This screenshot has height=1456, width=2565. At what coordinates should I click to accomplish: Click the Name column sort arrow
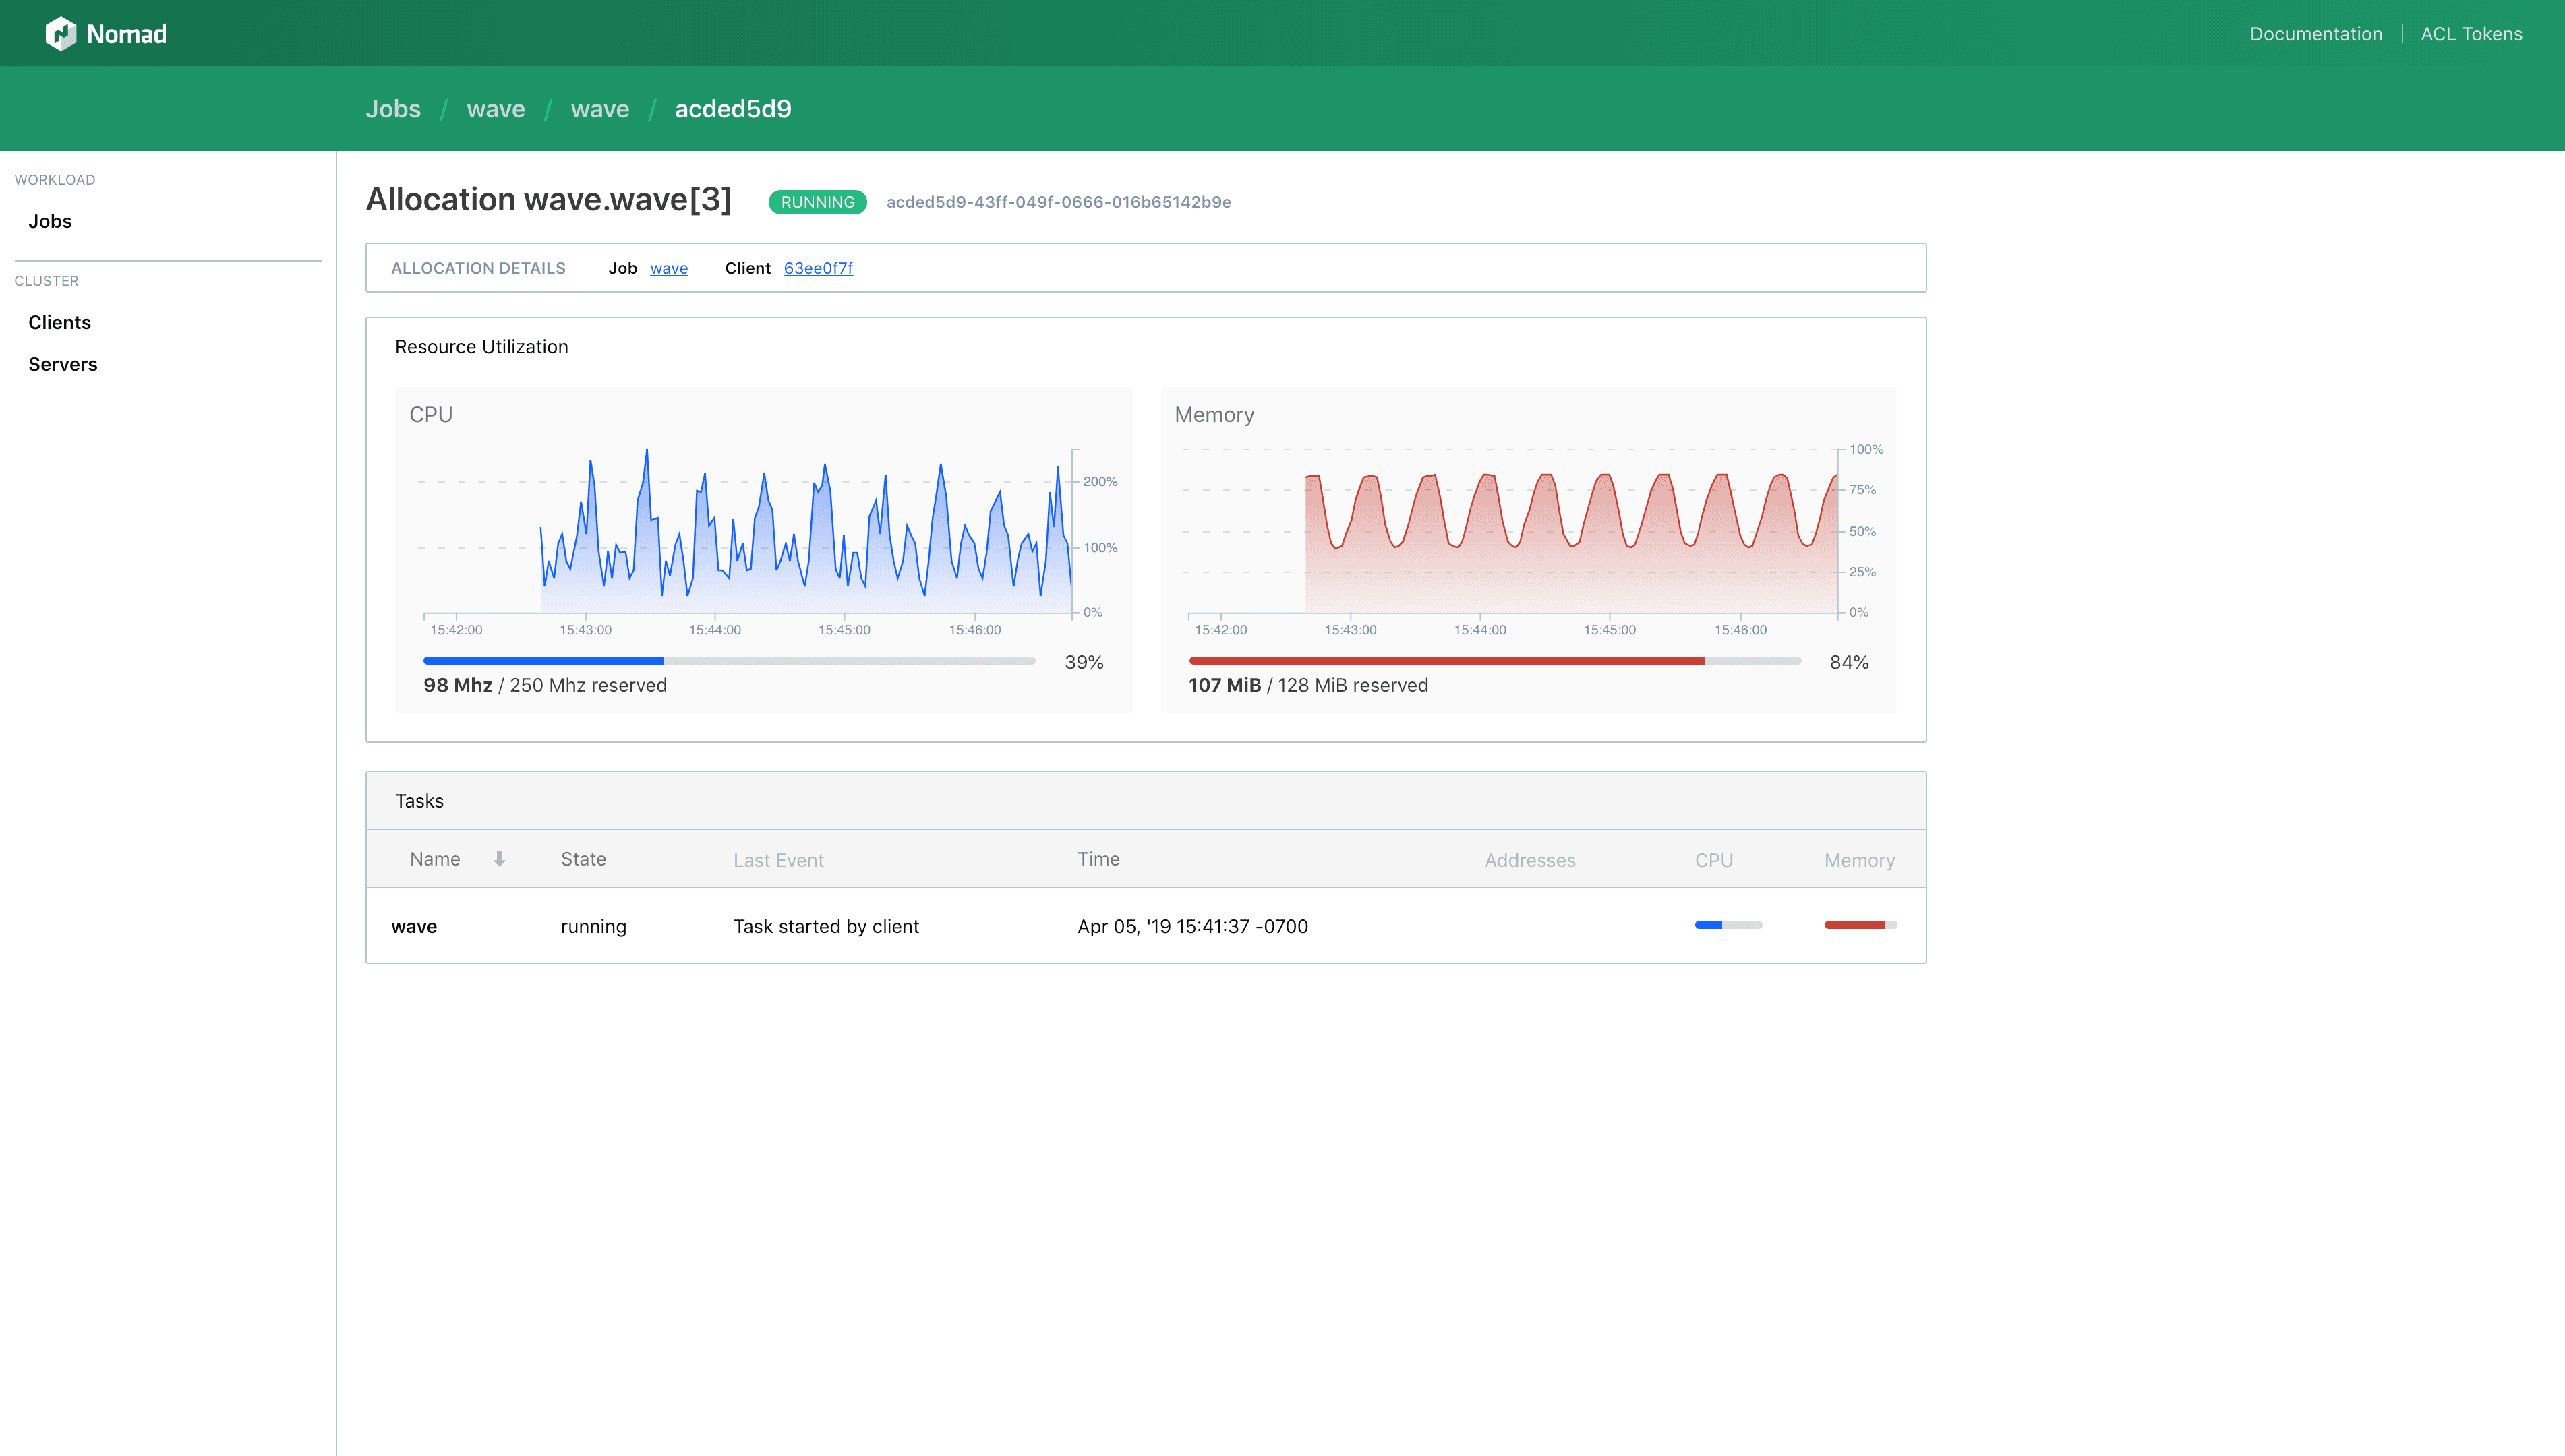pos(499,859)
